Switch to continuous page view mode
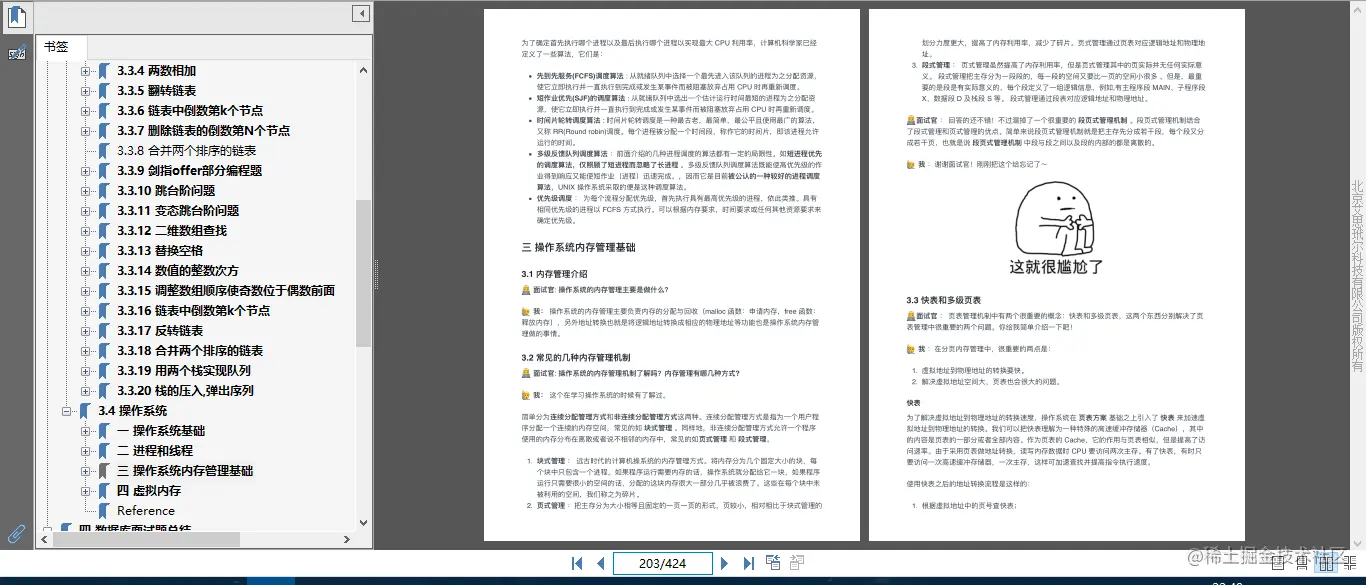The height and width of the screenshot is (585, 1366). click(x=1303, y=565)
